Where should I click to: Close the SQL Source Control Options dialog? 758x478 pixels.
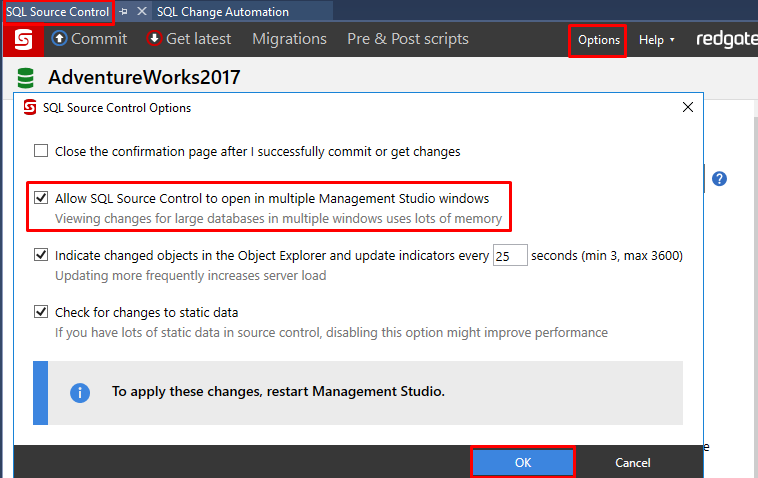click(688, 107)
